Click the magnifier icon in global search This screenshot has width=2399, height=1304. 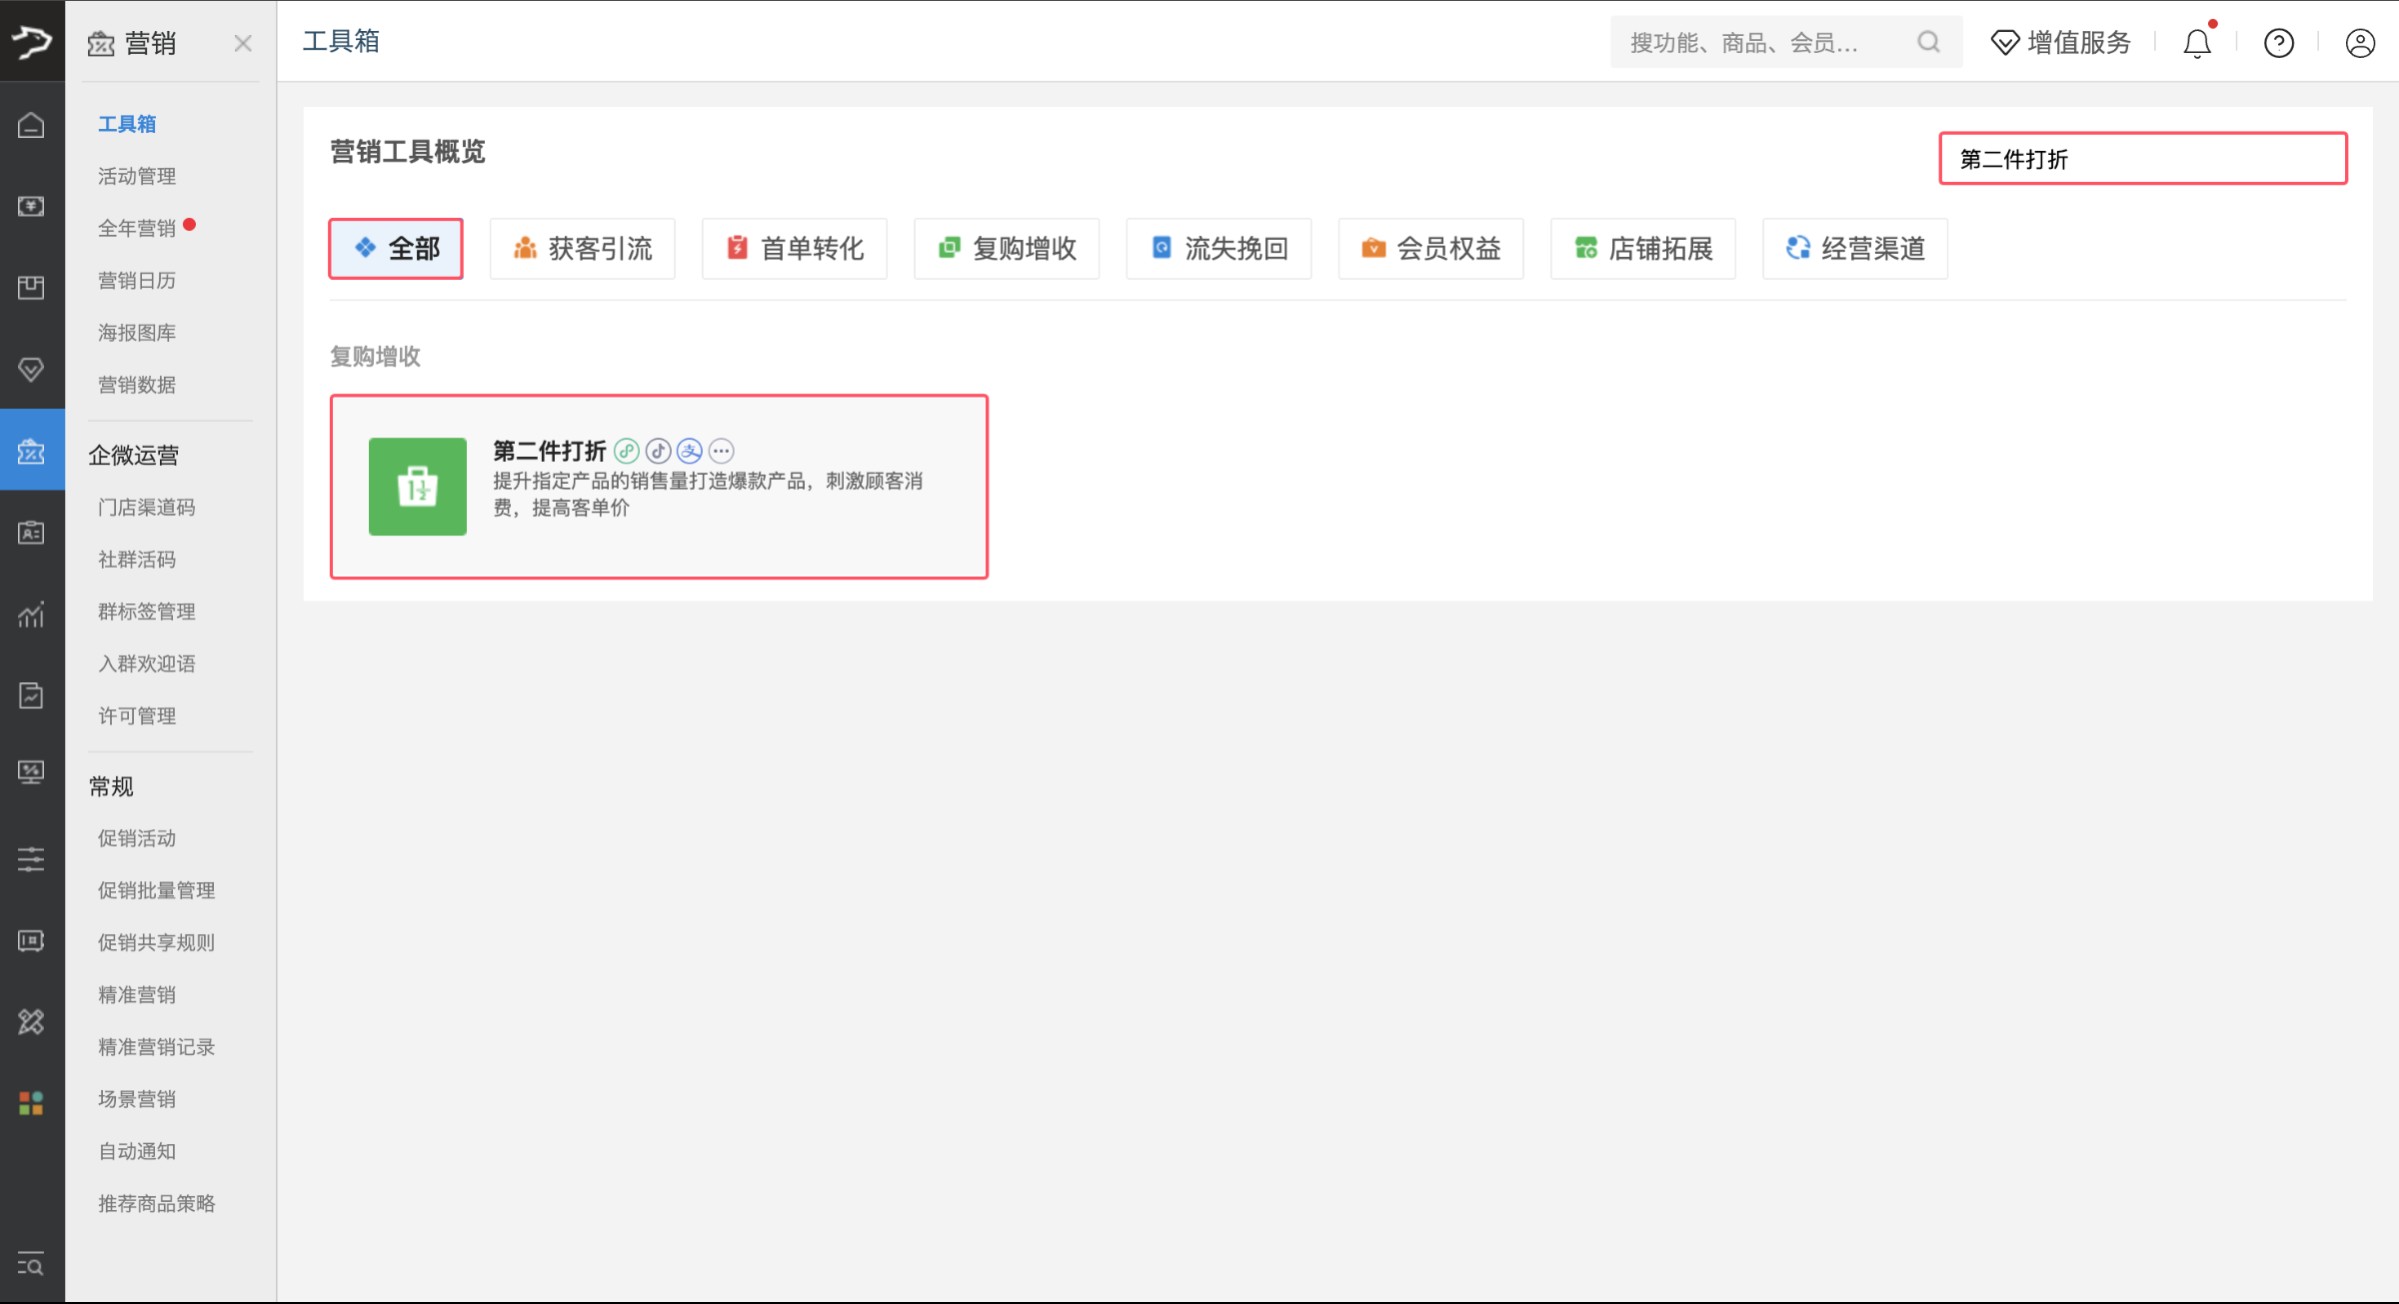[x=1929, y=42]
